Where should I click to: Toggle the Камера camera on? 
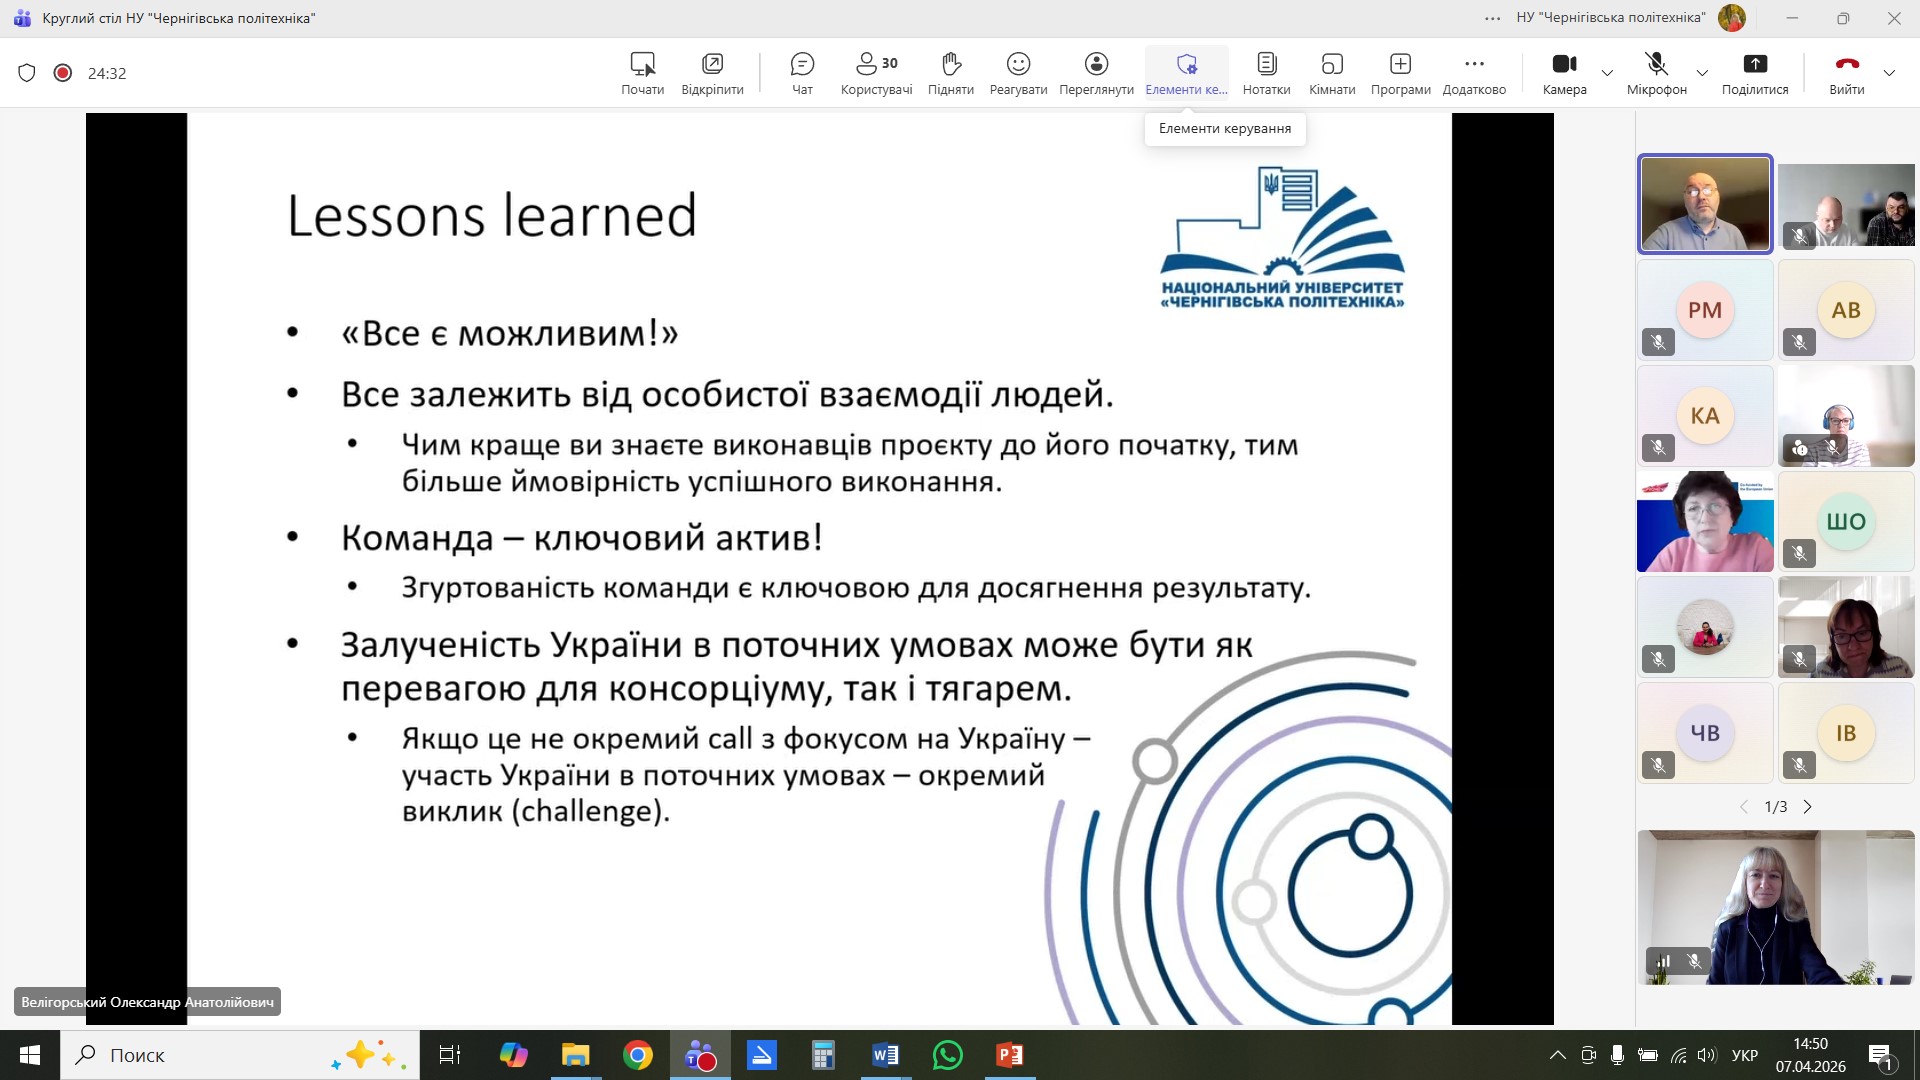pos(1564,73)
